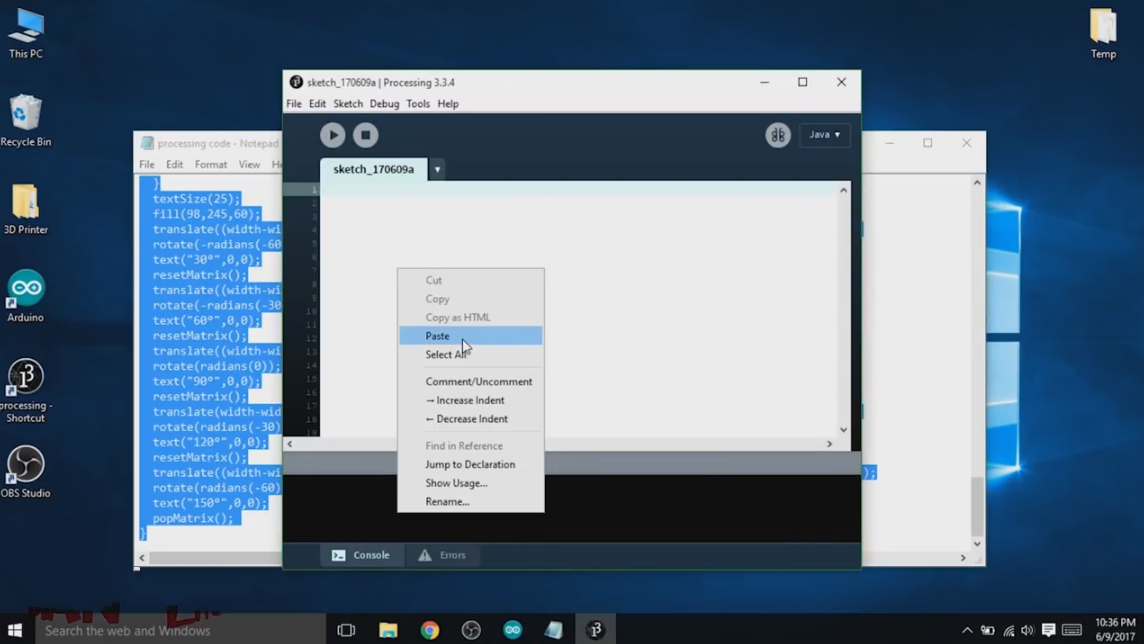1144x644 pixels.
Task: Stop the running sketch
Action: coord(366,135)
